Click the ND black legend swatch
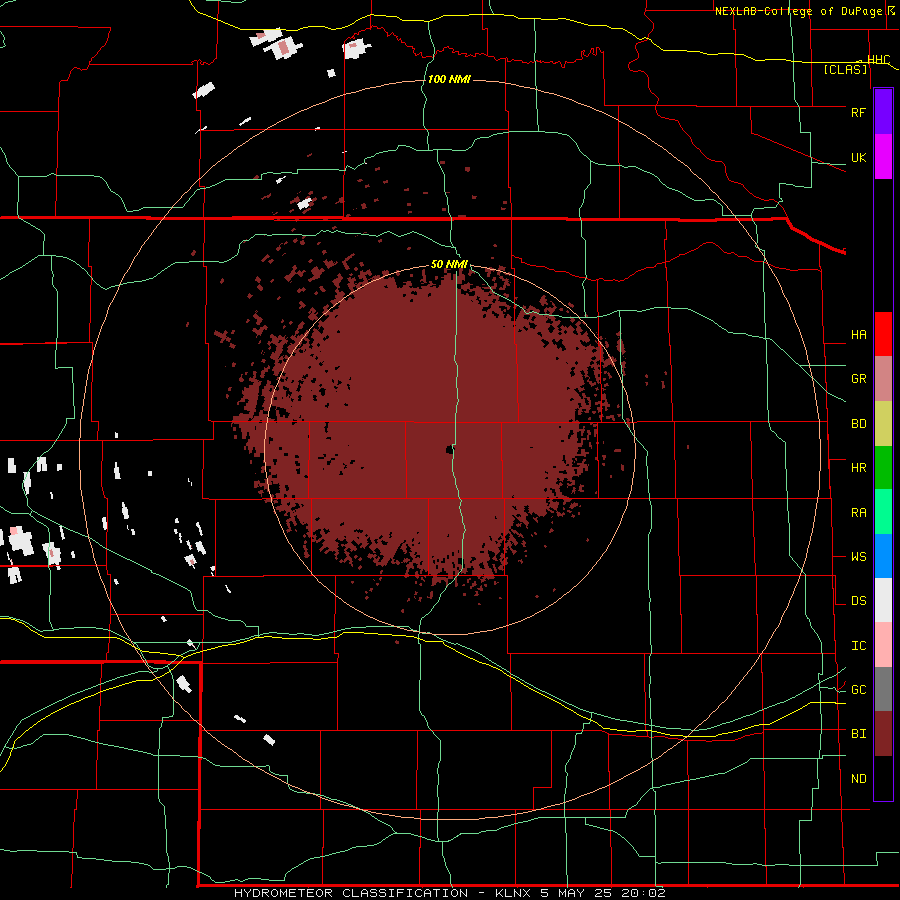 pyautogui.click(x=883, y=778)
